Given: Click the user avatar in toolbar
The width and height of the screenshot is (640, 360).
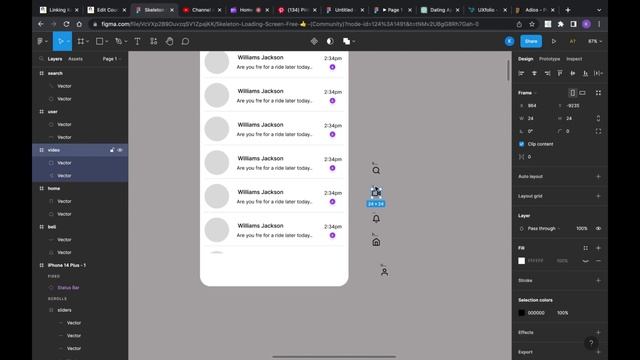Looking at the screenshot, I should point(509,41).
